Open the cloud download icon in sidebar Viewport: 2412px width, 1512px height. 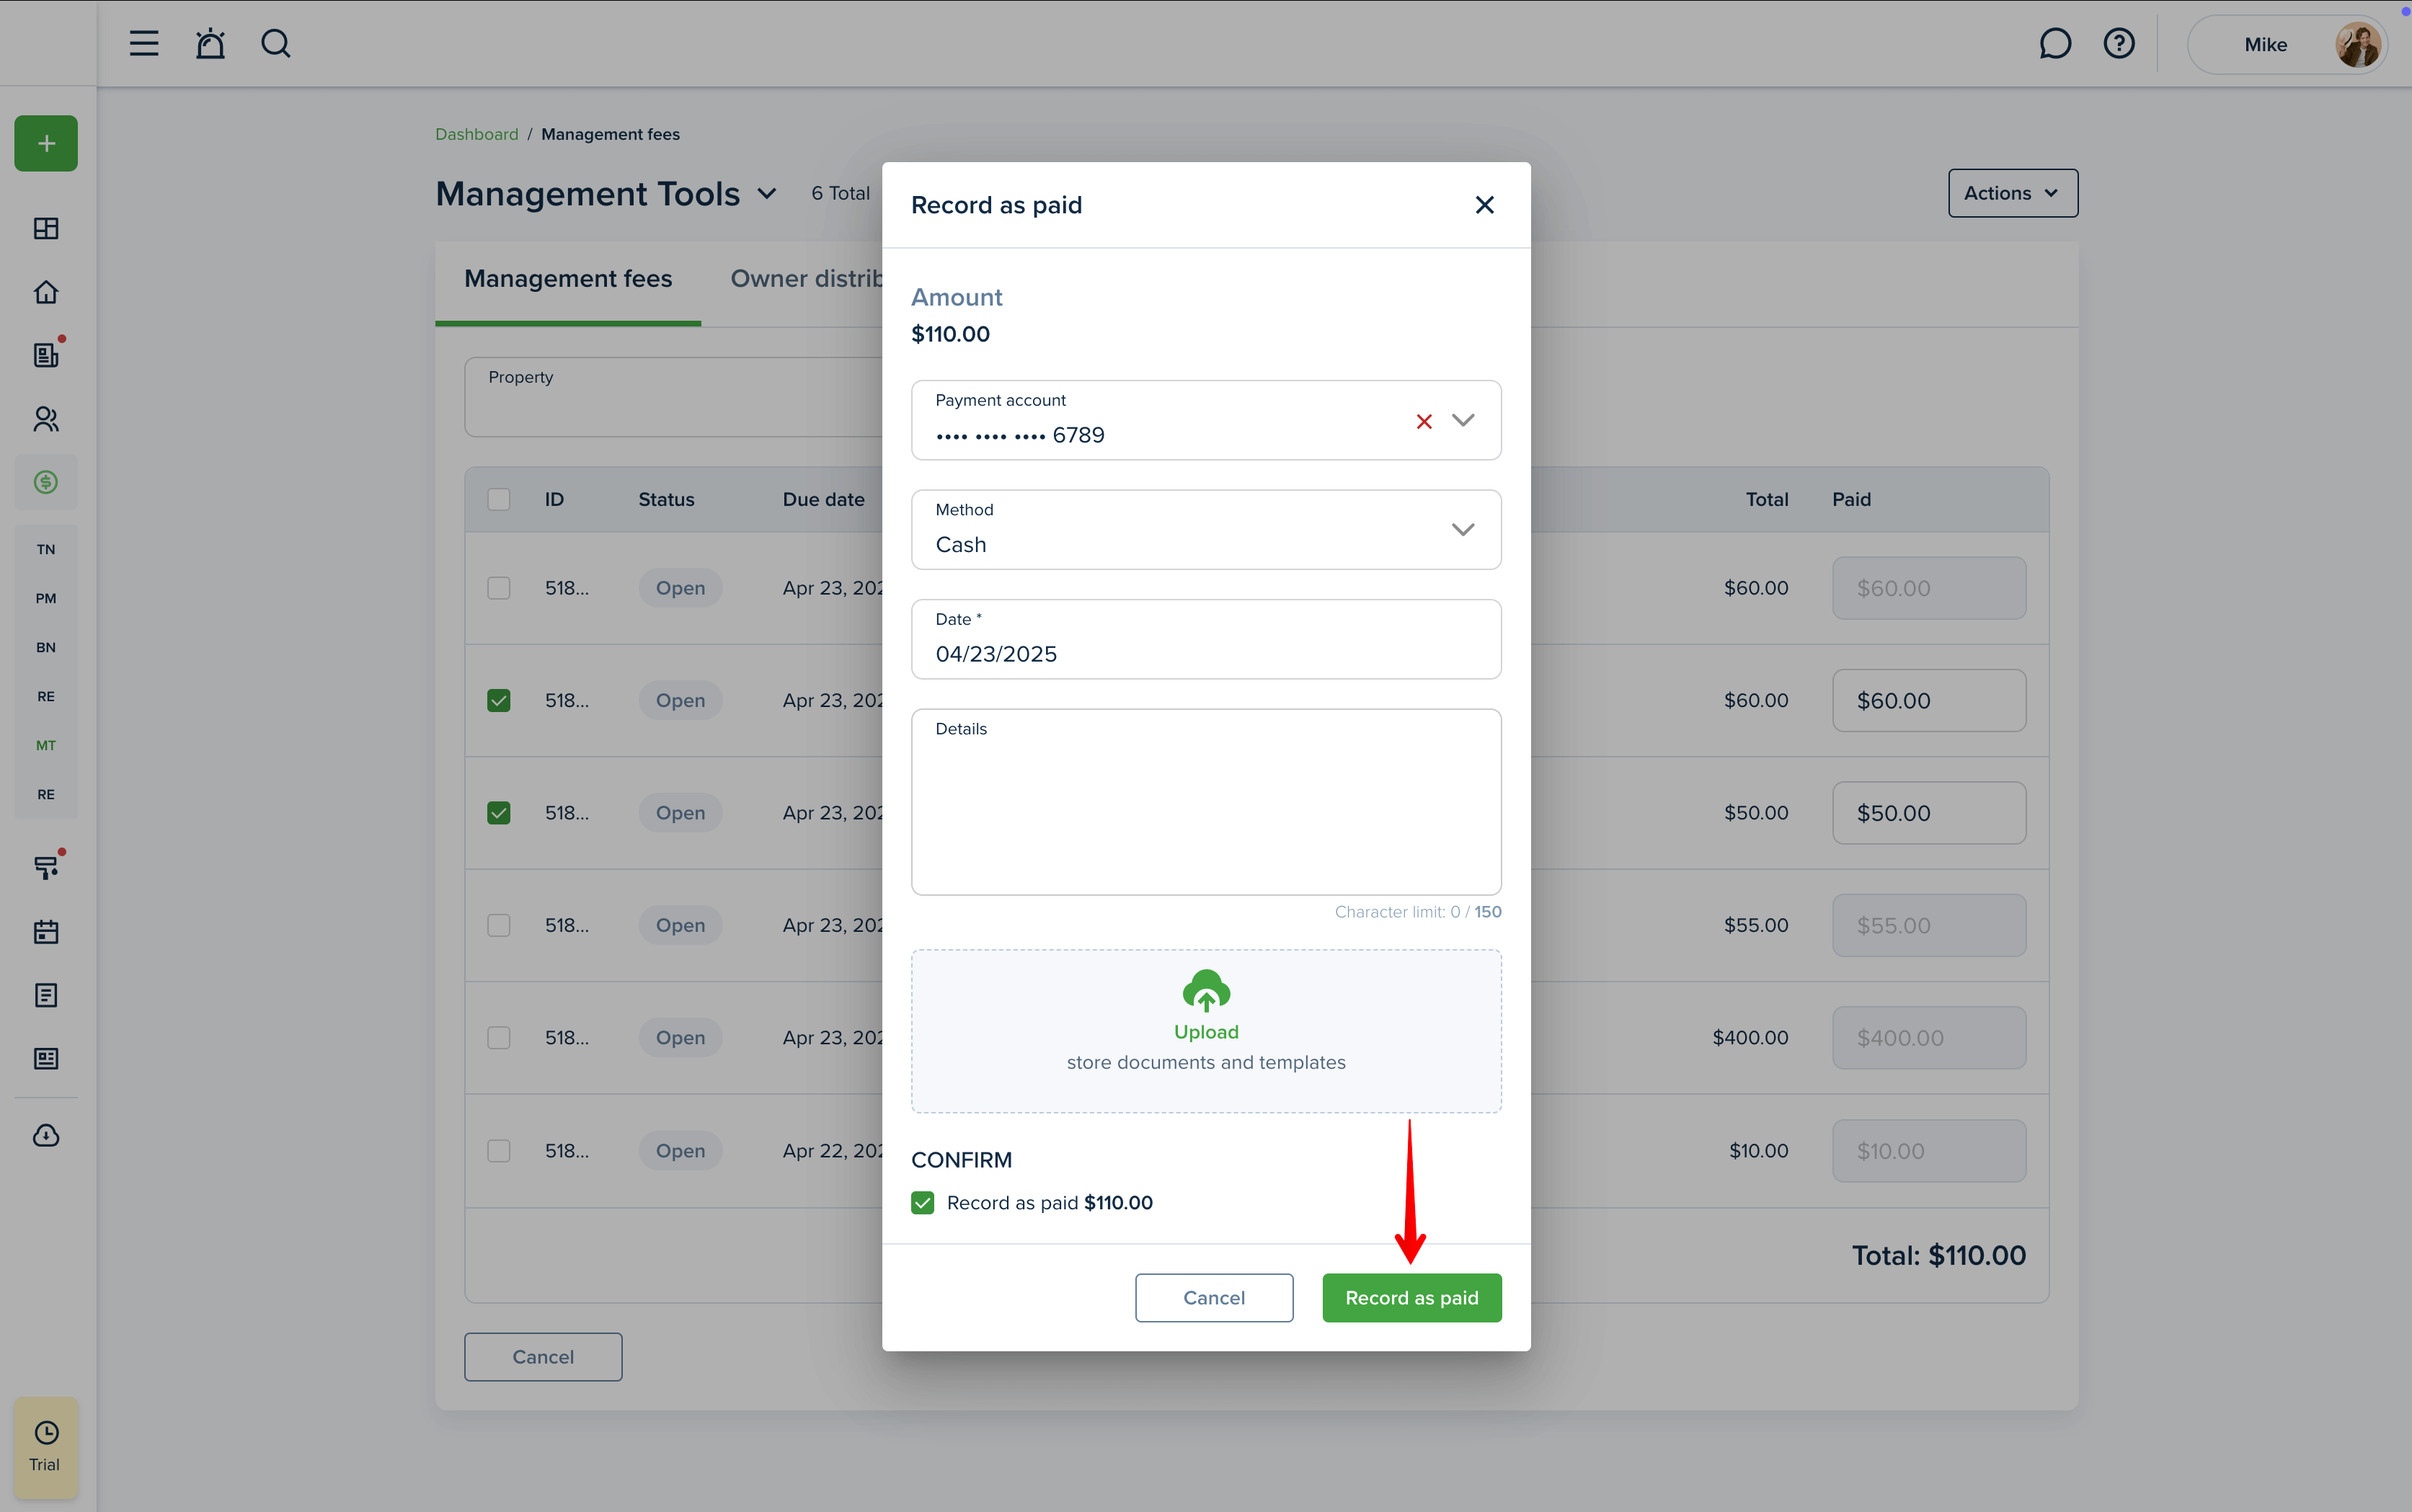(x=46, y=1135)
